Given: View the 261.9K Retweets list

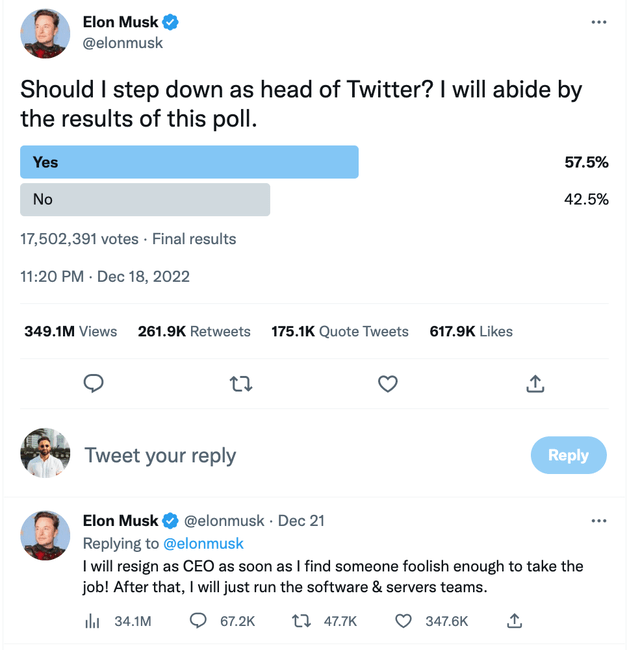Looking at the screenshot, I should 194,331.
